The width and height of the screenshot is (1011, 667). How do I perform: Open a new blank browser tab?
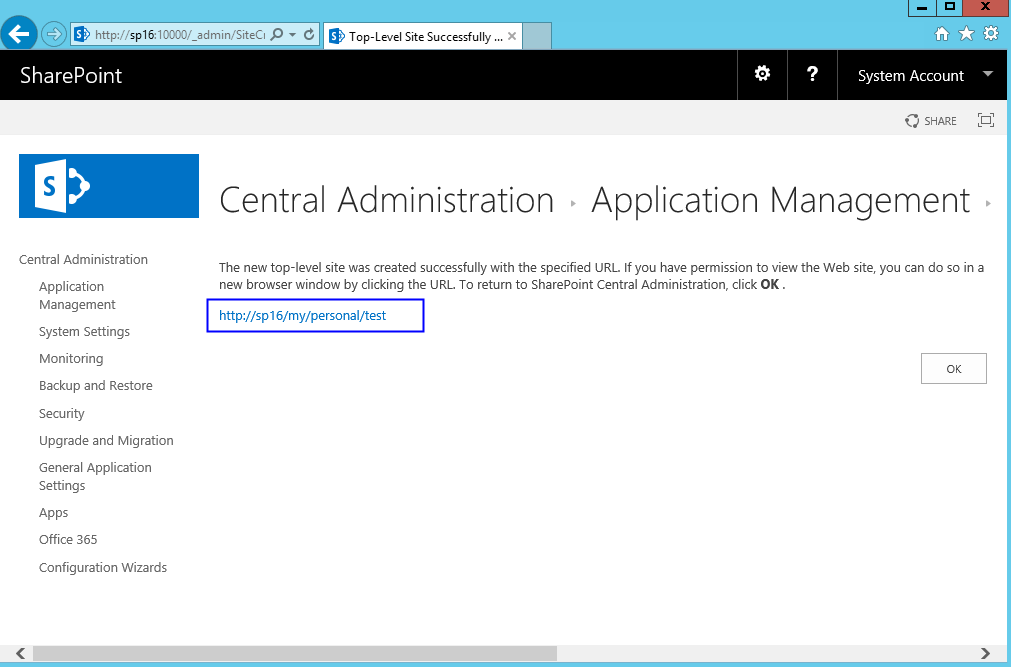pyautogui.click(x=537, y=36)
